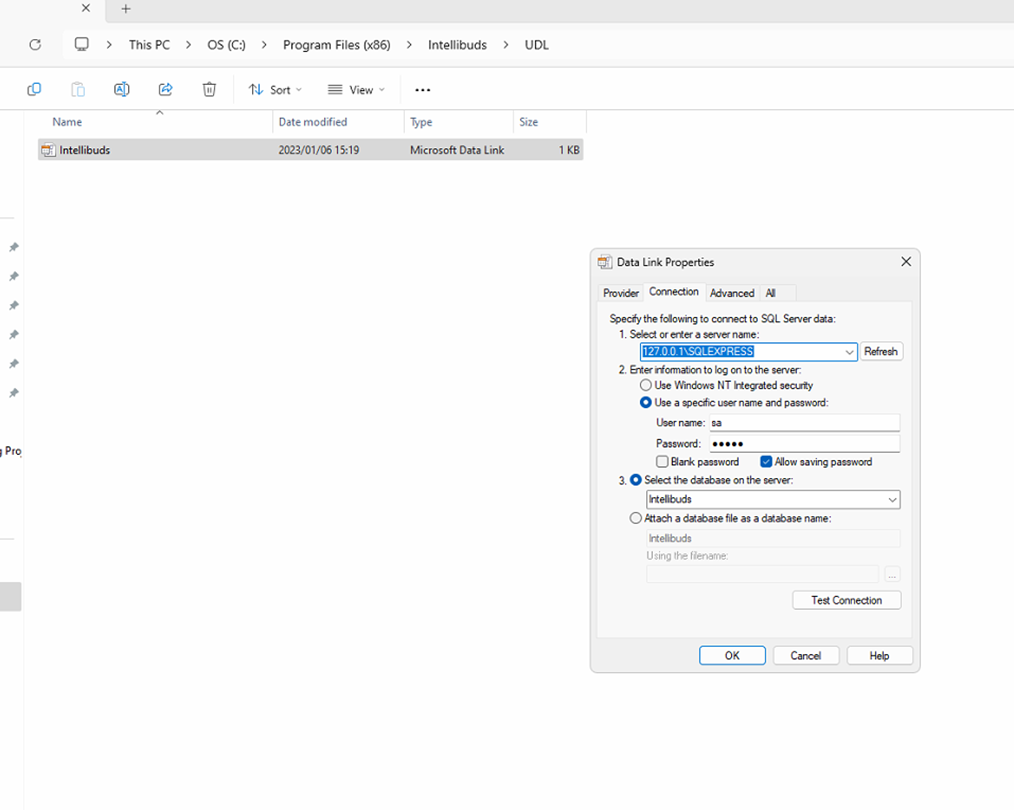Sort by Date modified column header
The height and width of the screenshot is (810, 1014).
point(313,122)
